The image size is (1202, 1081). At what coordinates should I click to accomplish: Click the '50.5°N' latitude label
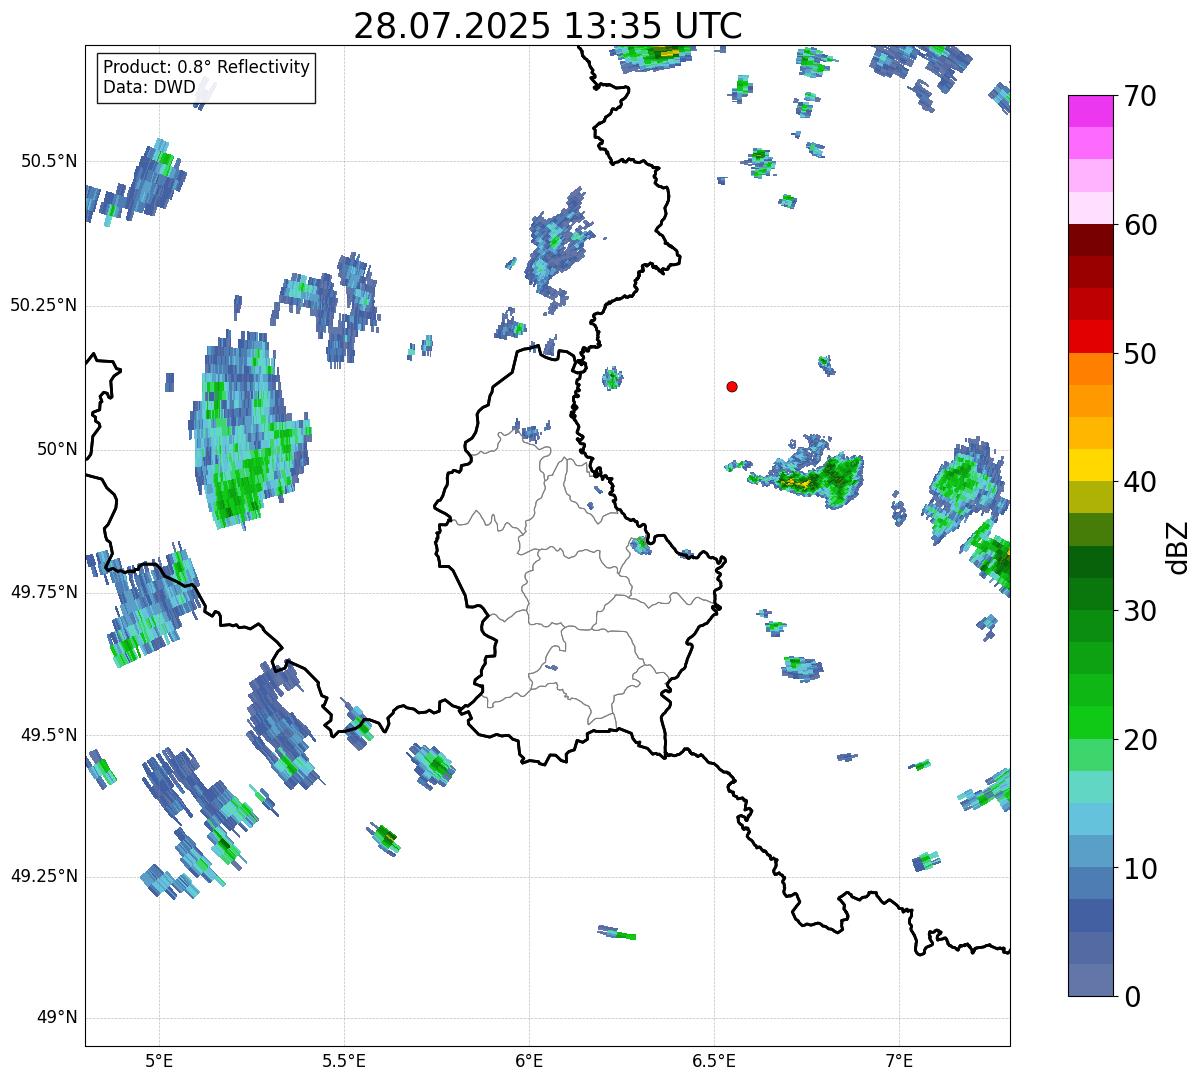pyautogui.click(x=49, y=161)
